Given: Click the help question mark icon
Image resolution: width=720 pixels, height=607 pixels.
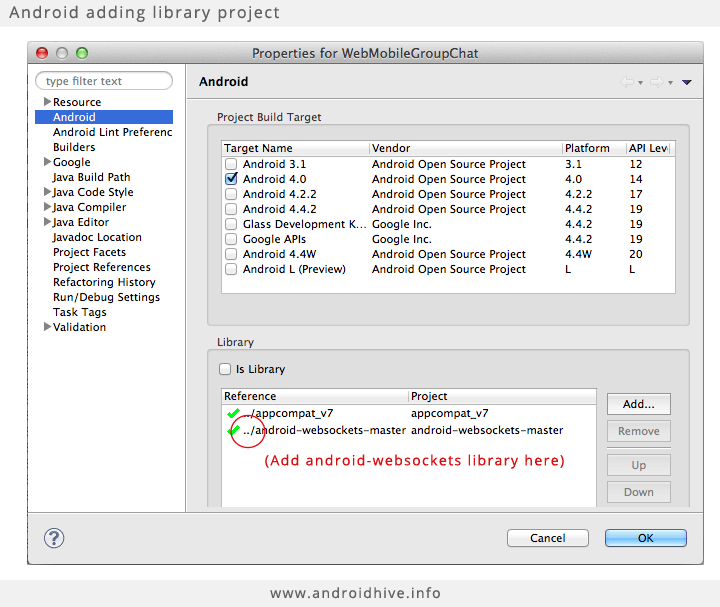Looking at the screenshot, I should (x=54, y=538).
